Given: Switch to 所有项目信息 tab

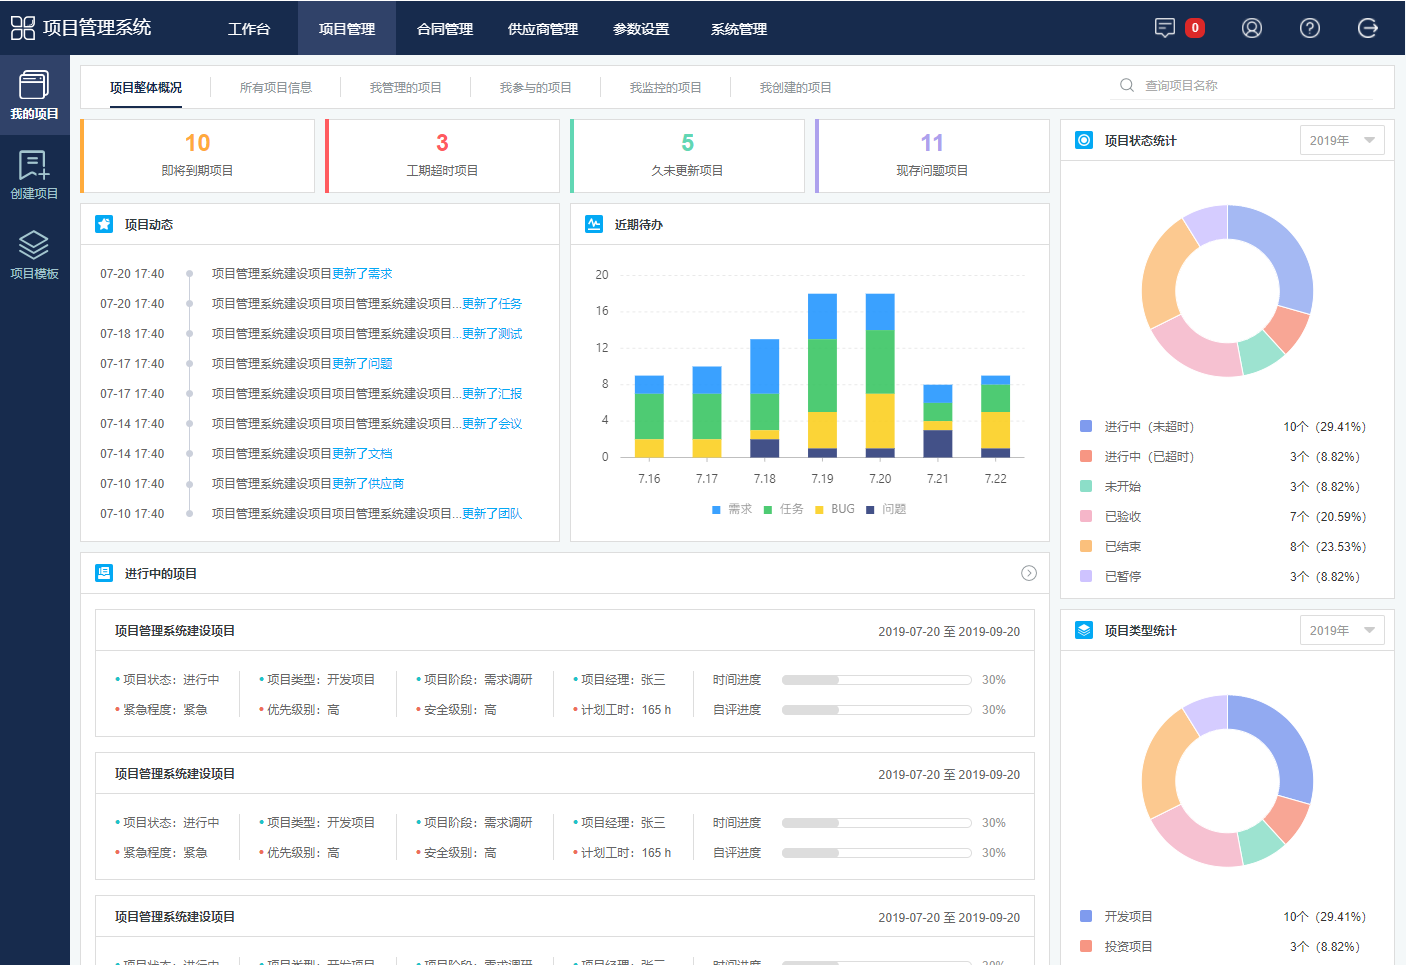Looking at the screenshot, I should tap(276, 87).
